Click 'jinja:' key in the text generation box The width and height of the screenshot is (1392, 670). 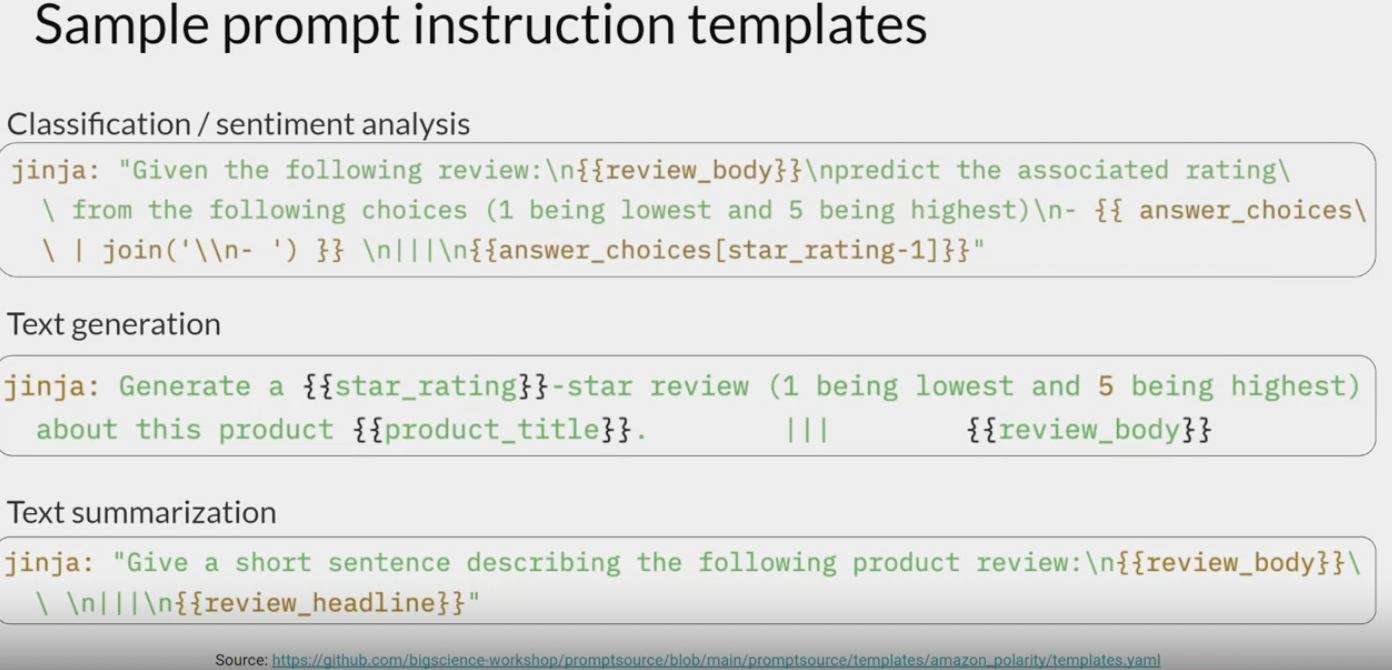click(x=49, y=386)
